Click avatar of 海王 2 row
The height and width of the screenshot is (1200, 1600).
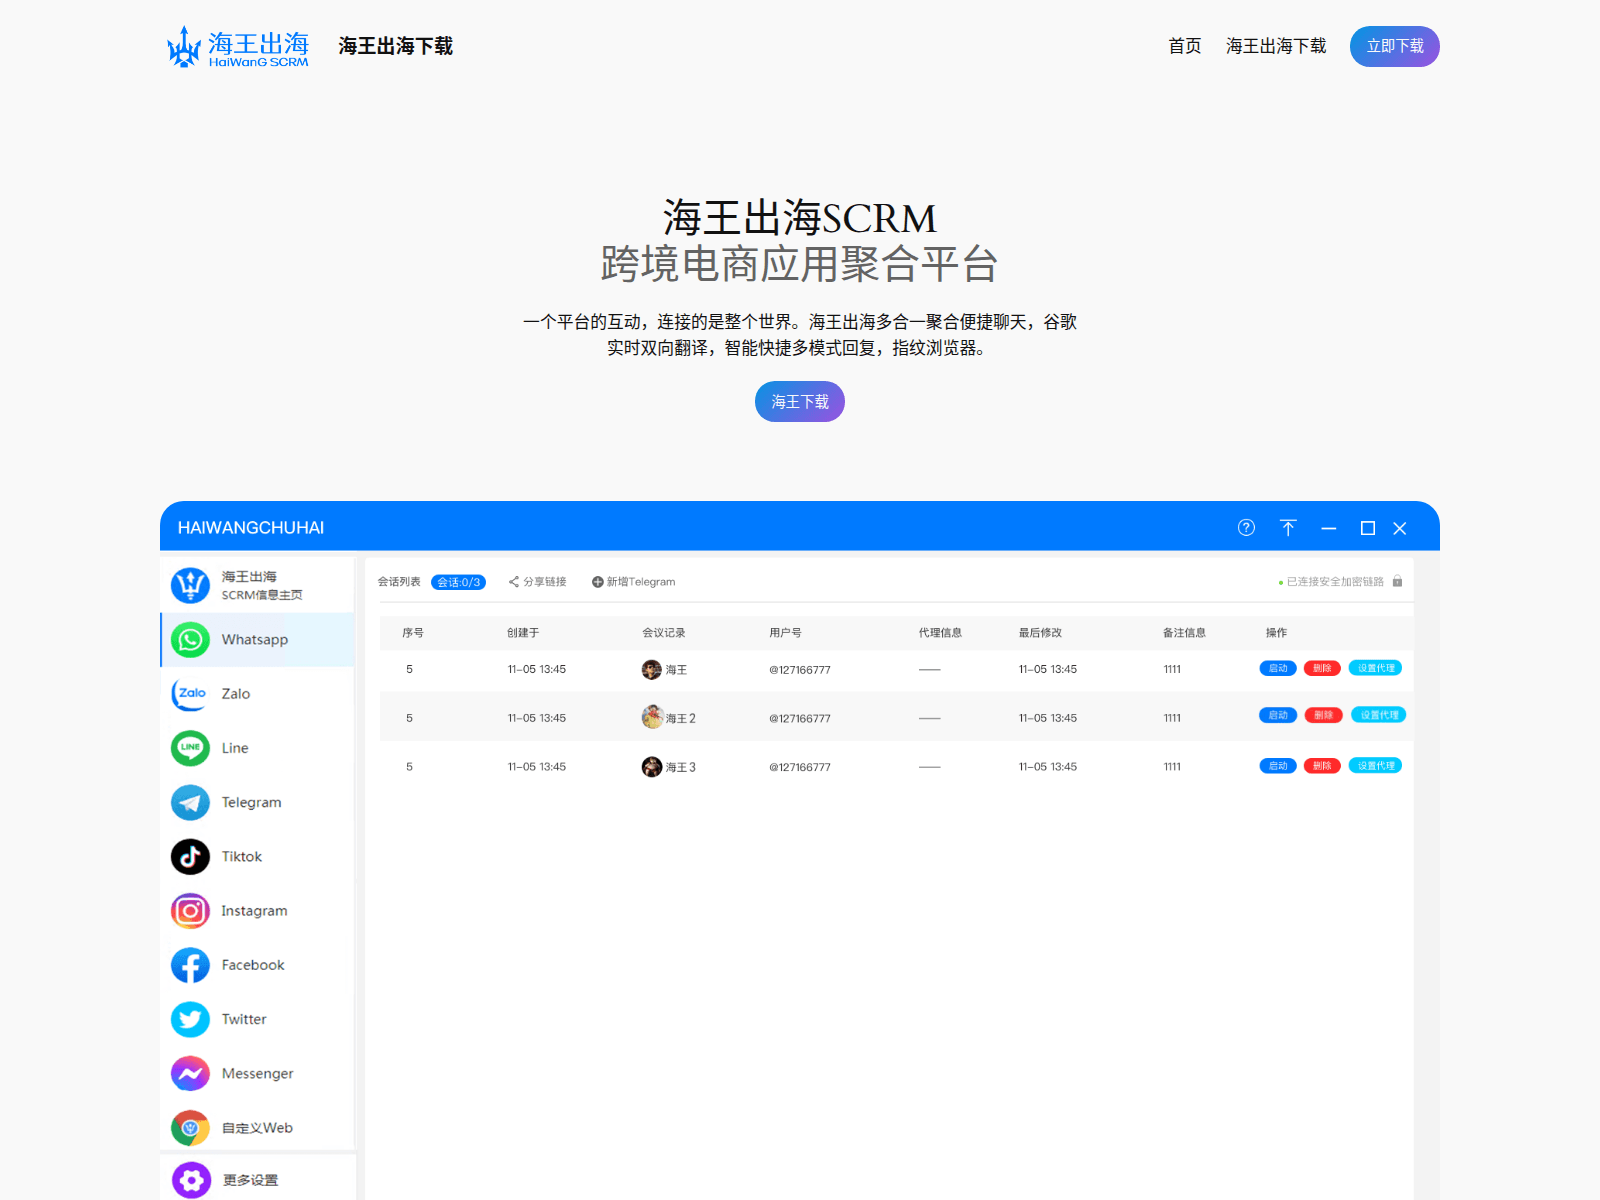pyautogui.click(x=652, y=717)
